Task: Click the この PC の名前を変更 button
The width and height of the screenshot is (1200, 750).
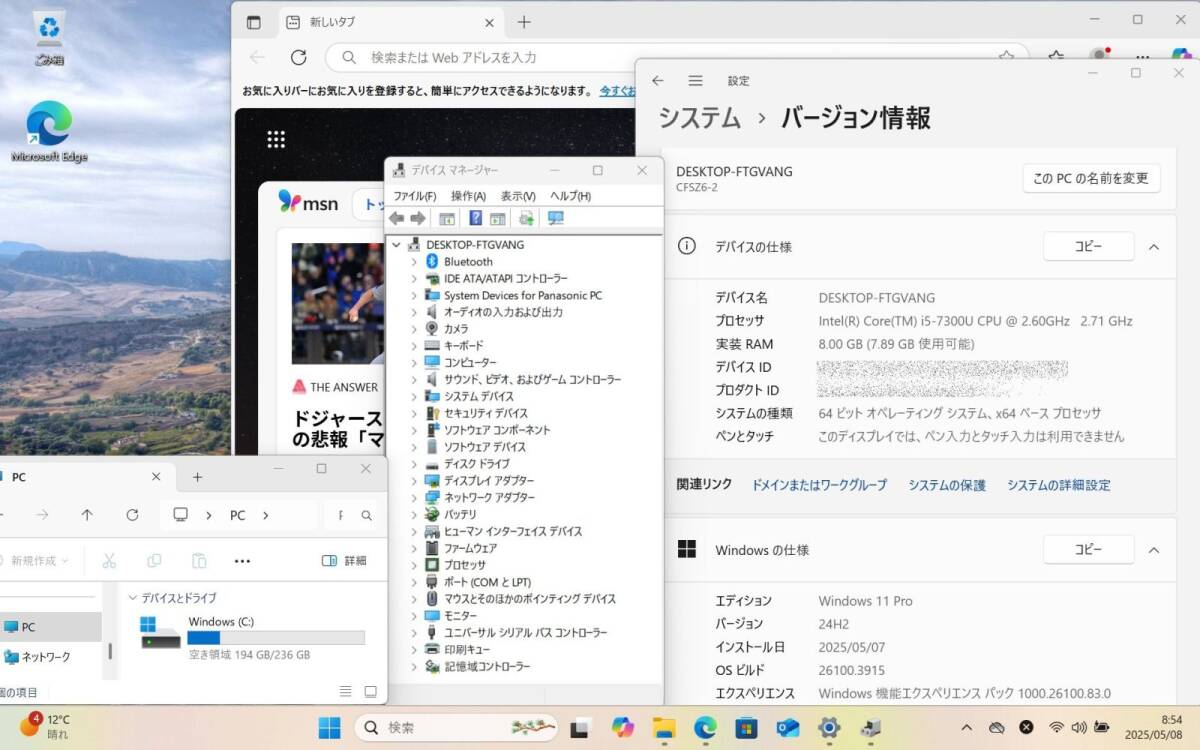Action: 1091,179
